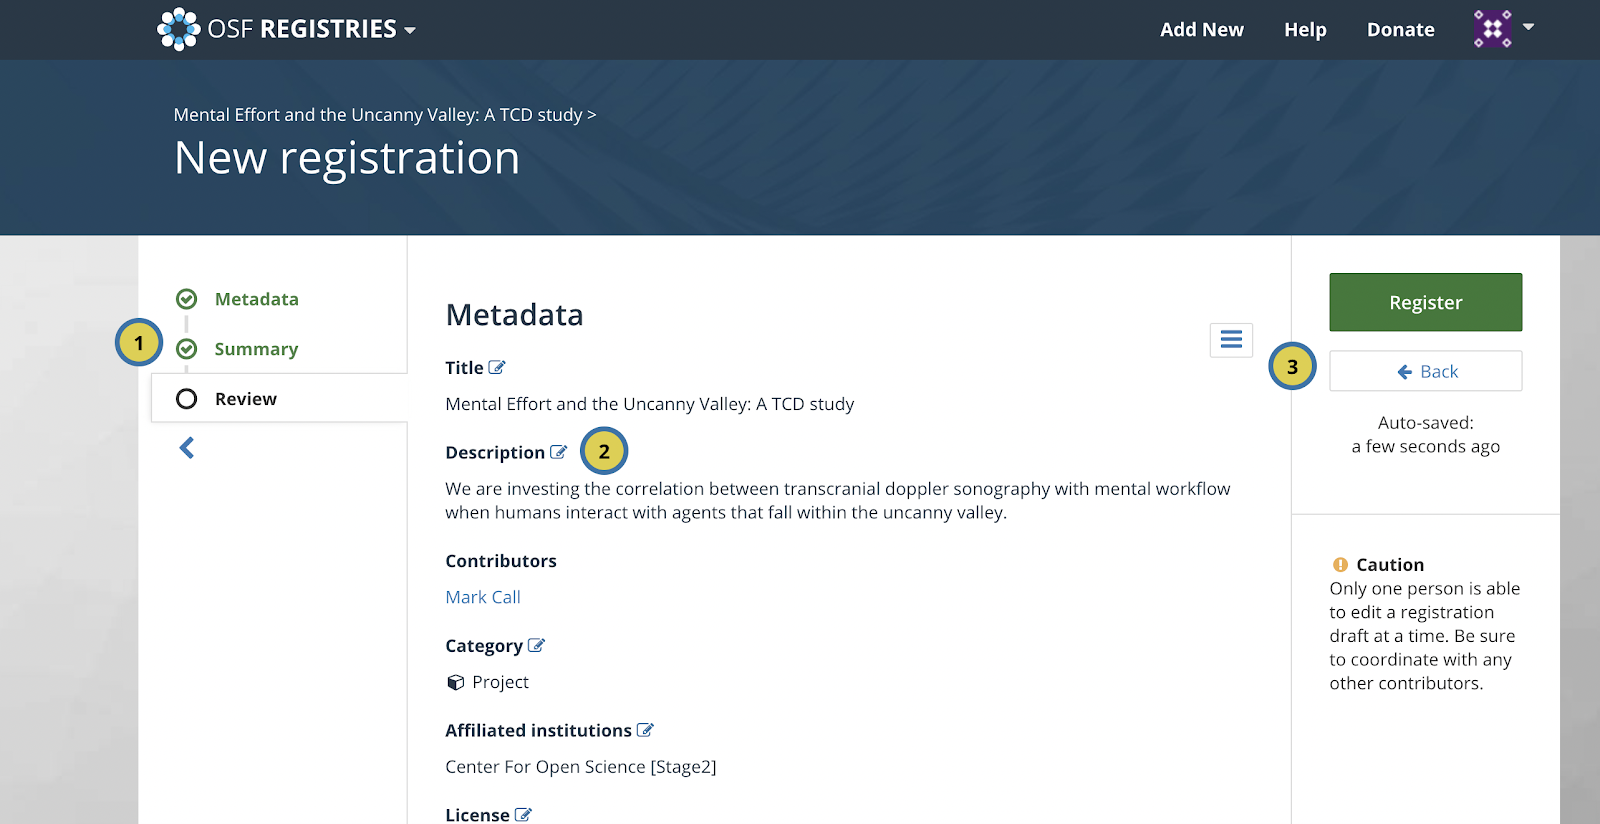The width and height of the screenshot is (1600, 824).
Task: Click the OSF logo icon
Action: [x=179, y=29]
